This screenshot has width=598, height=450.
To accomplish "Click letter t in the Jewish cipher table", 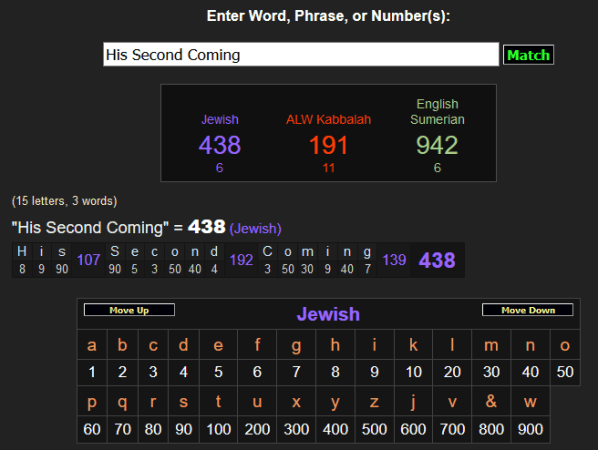I will click(218, 402).
